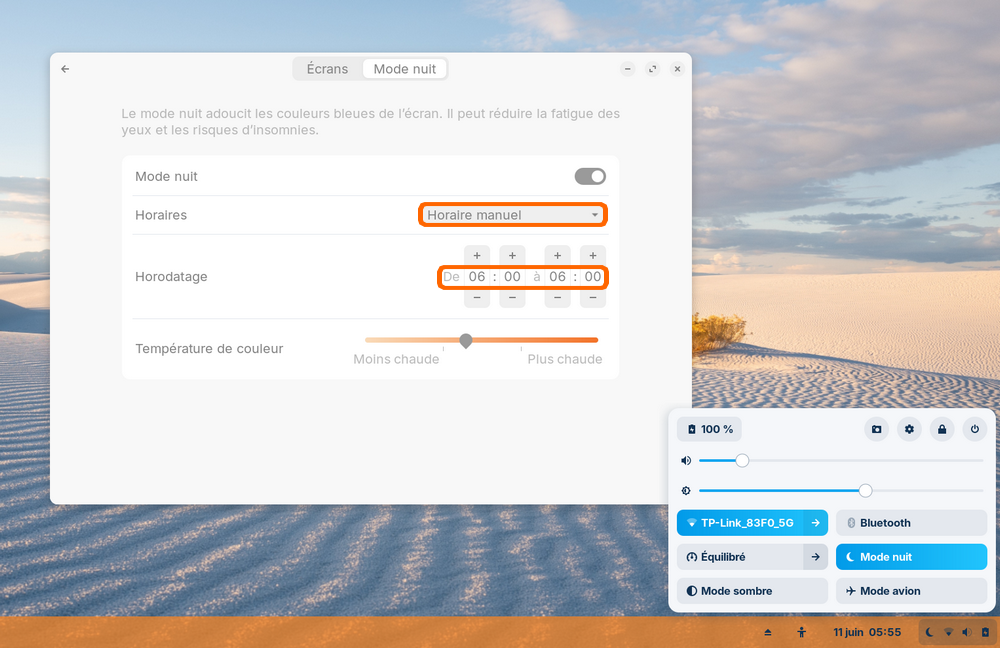Click the start hour field after De
The image size is (1000, 648).
coord(477,277)
